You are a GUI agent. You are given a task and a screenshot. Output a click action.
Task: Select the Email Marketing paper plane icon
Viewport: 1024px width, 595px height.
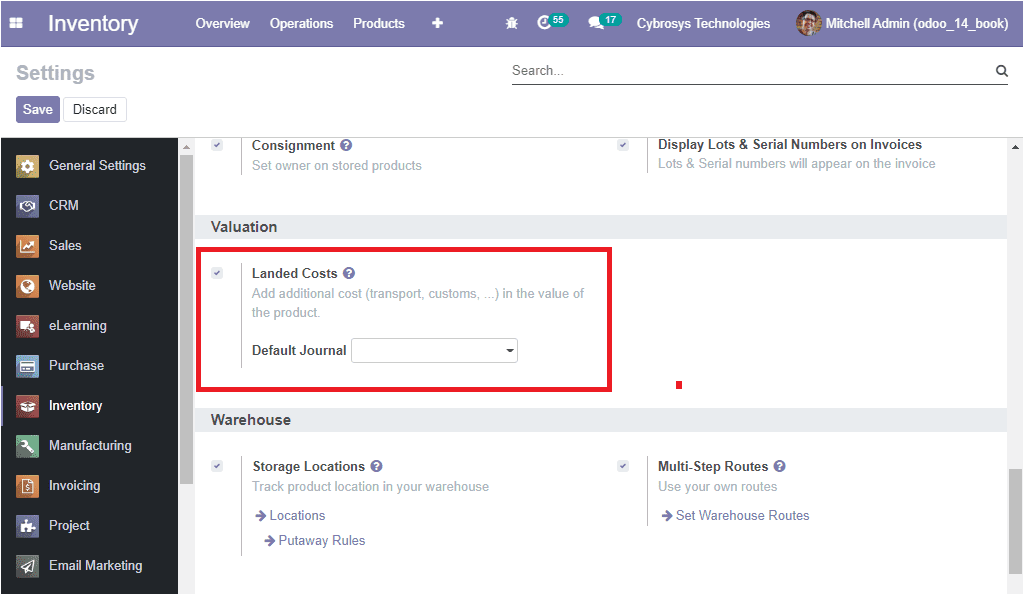(x=27, y=566)
